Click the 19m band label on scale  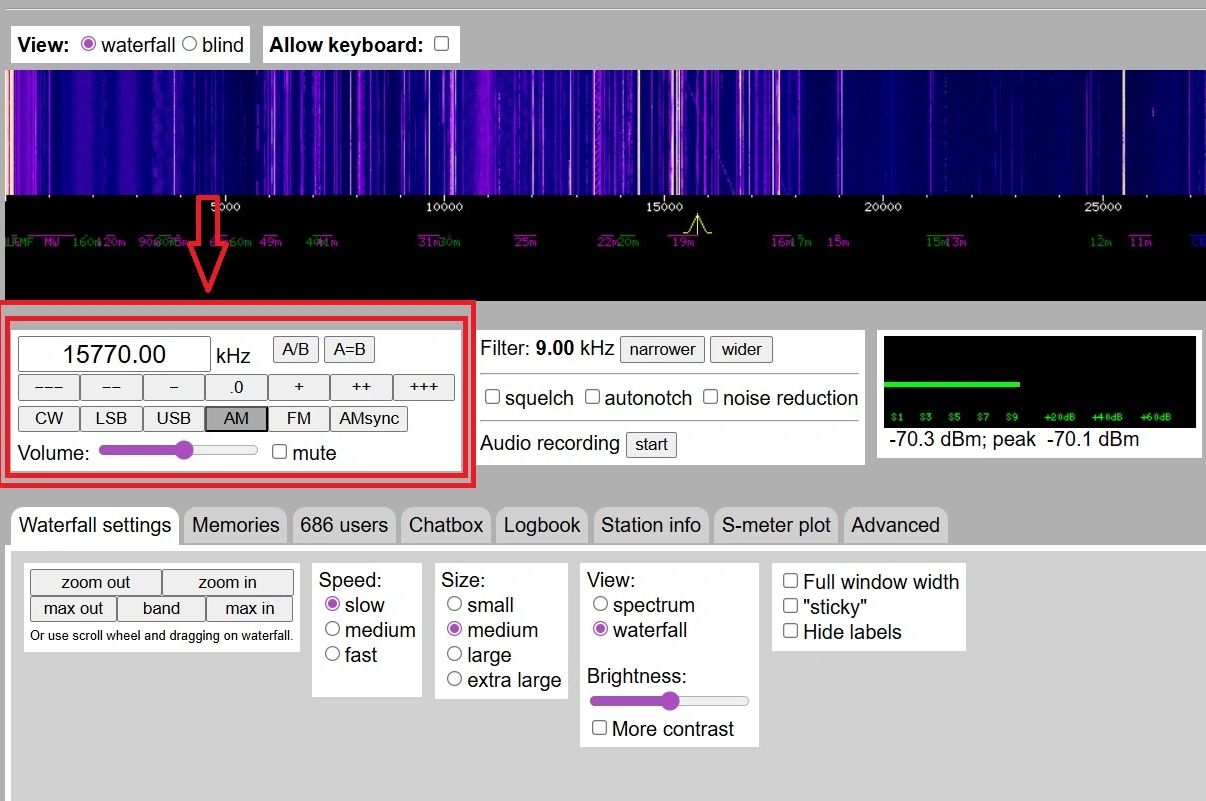pyautogui.click(x=683, y=242)
